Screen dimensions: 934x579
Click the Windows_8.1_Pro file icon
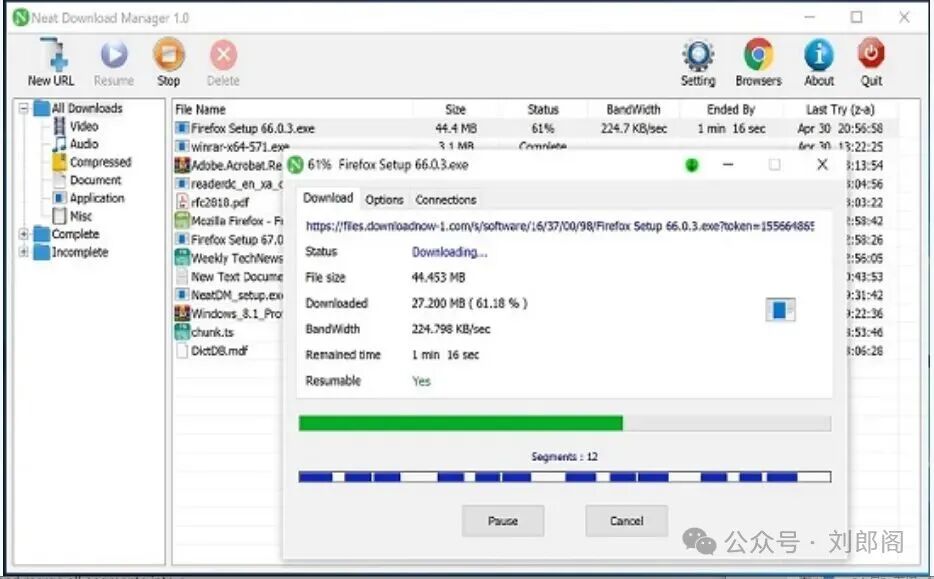[x=182, y=313]
